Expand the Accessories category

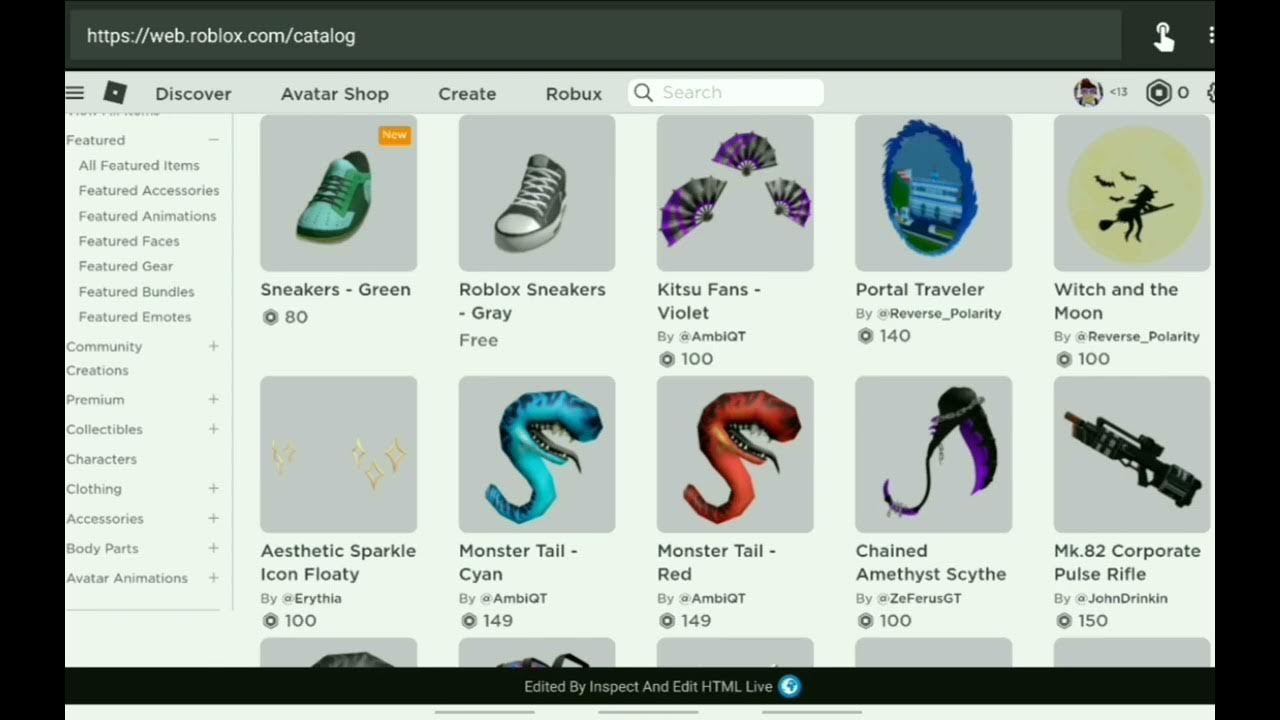[213, 518]
